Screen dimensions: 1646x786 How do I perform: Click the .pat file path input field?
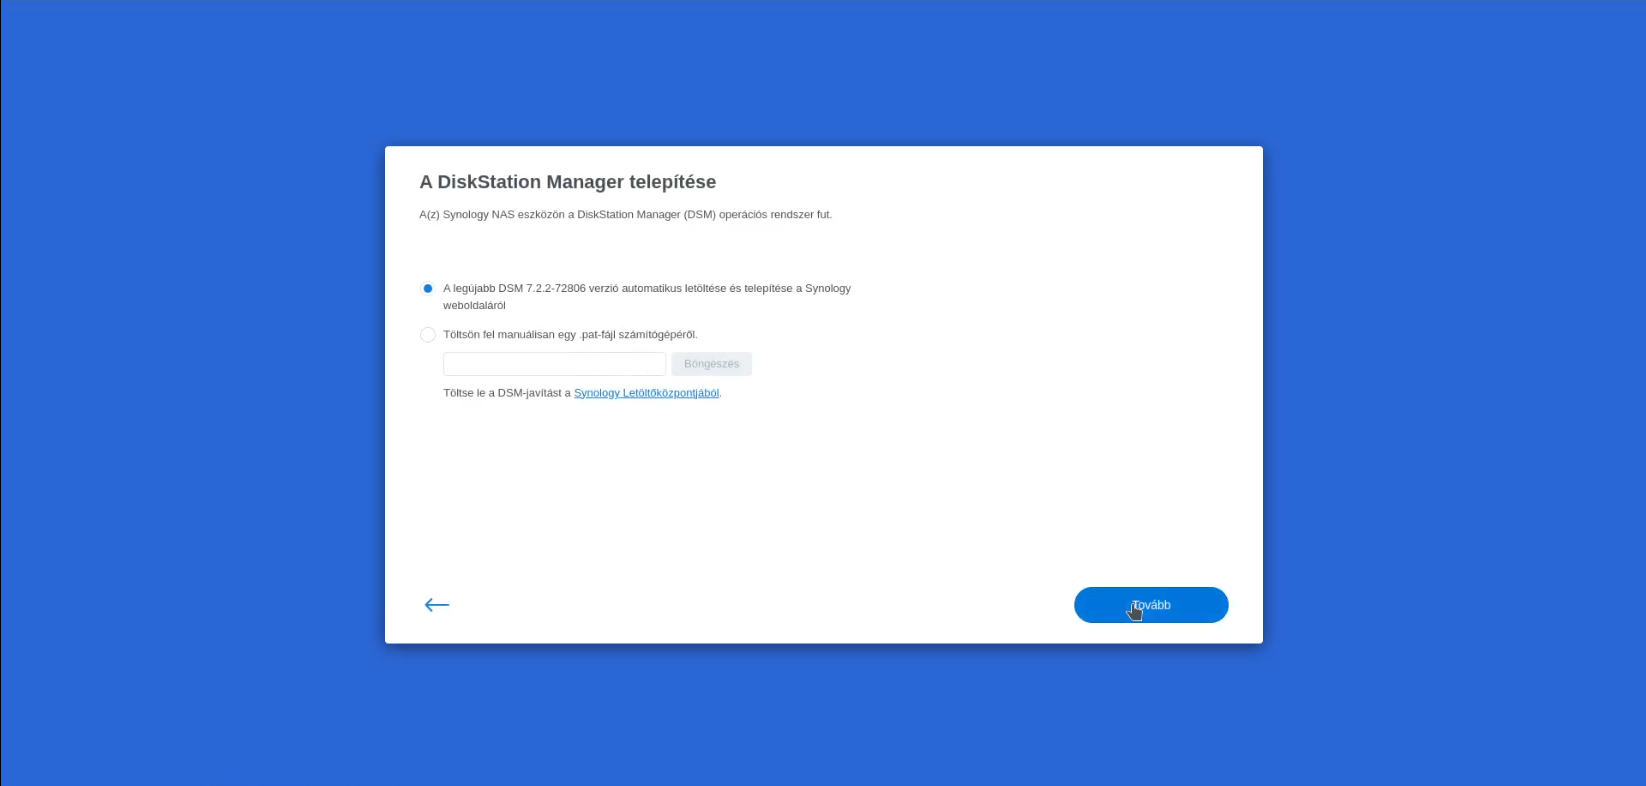click(x=554, y=364)
